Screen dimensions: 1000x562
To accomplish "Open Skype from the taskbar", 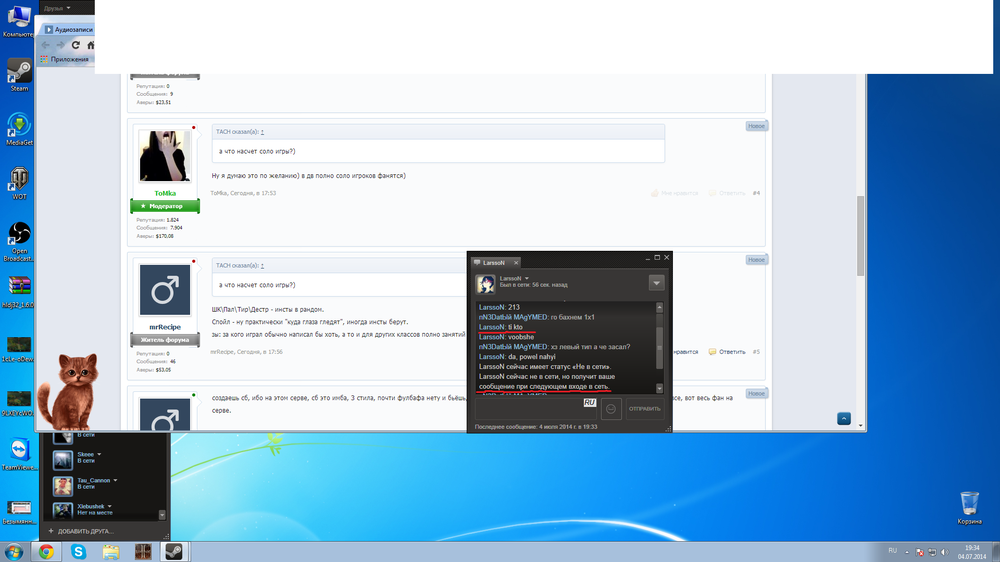I will (x=78, y=551).
